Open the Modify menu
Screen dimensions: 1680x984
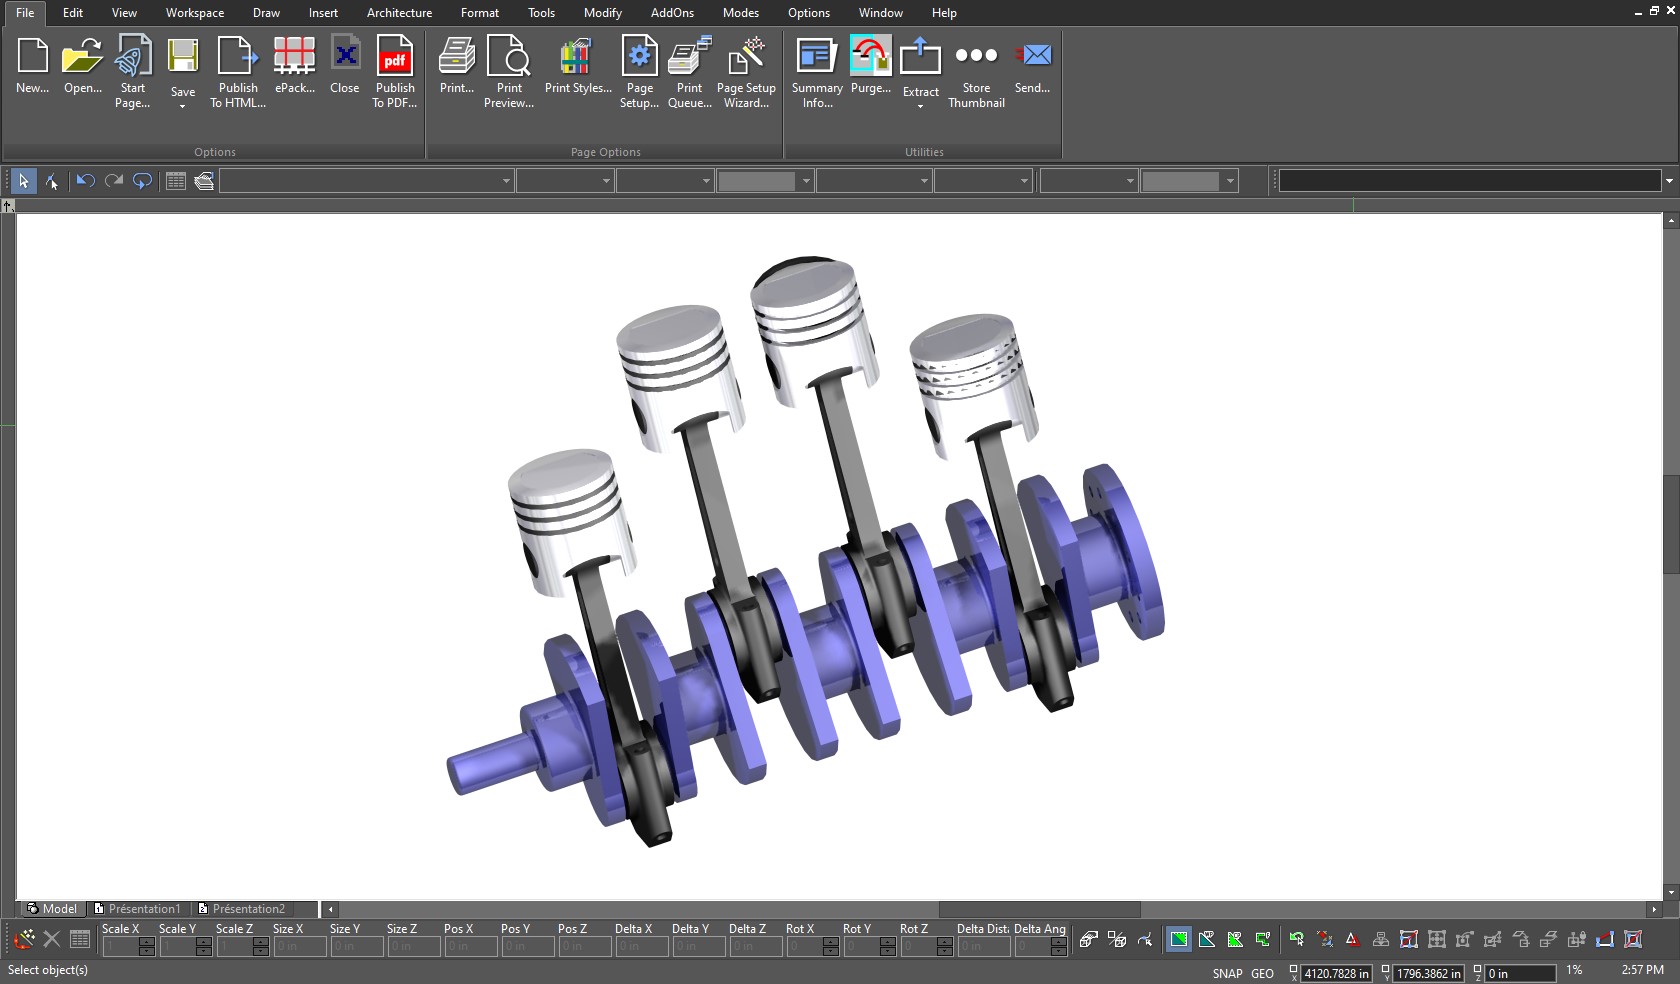(x=602, y=13)
